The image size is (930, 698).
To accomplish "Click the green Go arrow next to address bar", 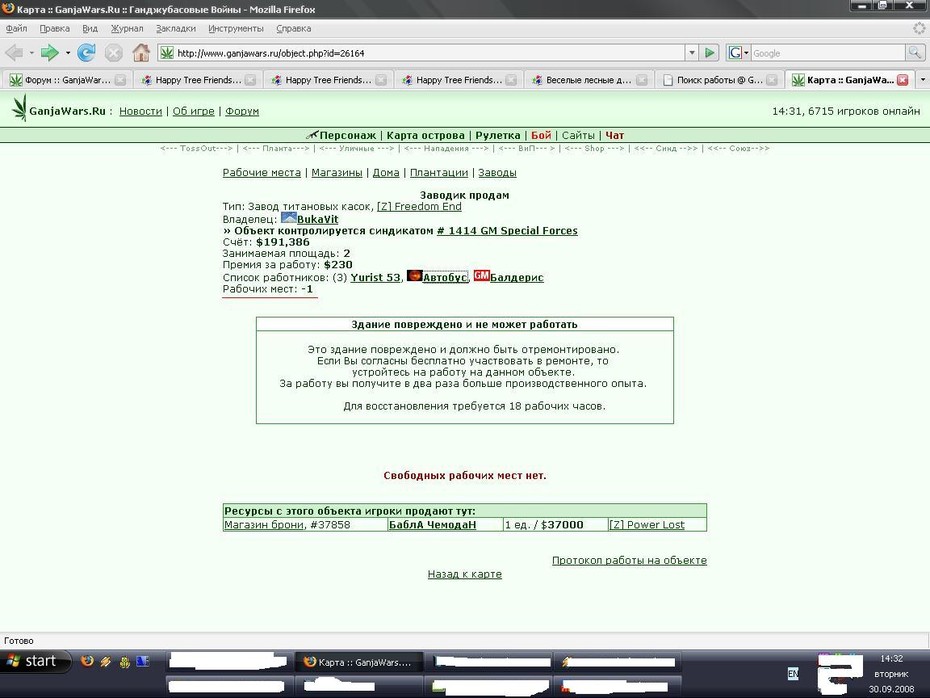I will click(709, 53).
